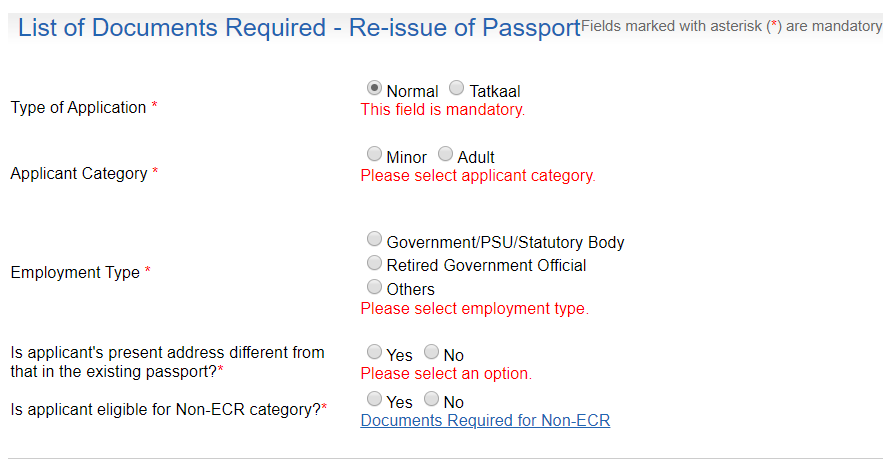Select the Normal application type radio button
The width and height of the screenshot is (890, 462).
(375, 88)
